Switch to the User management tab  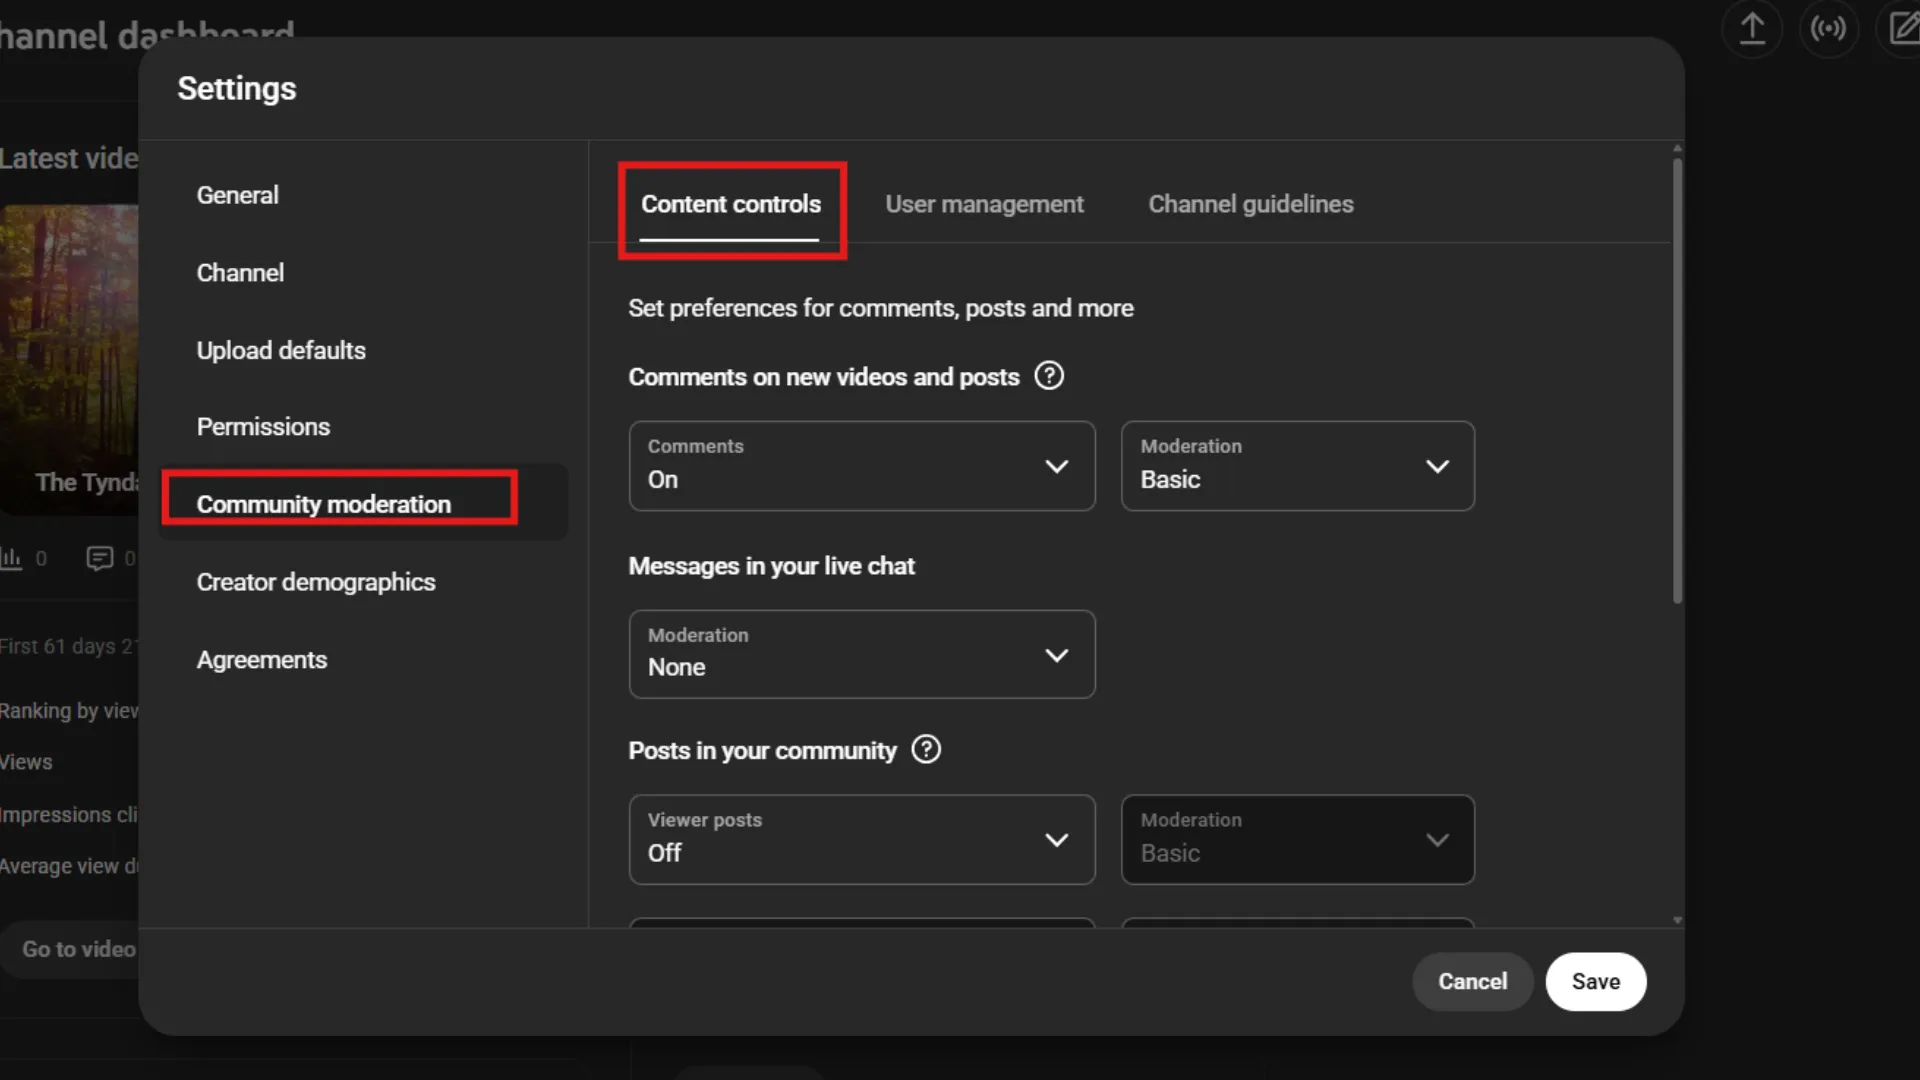click(x=984, y=204)
